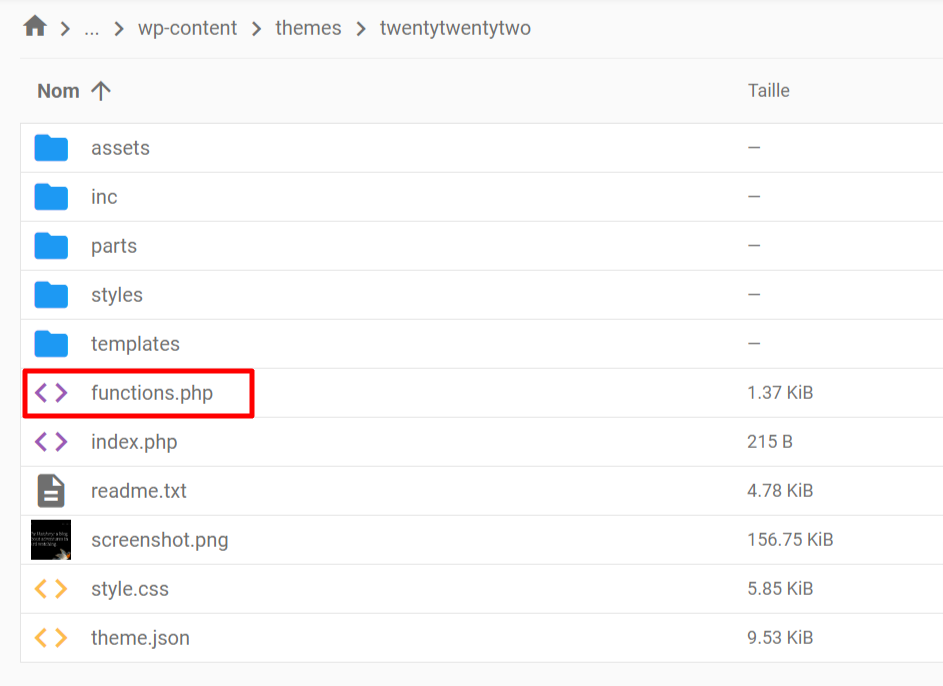Screen dimensions: 943x686
Task: Click the screenshot.png image thumbnail
Action: click(51, 539)
